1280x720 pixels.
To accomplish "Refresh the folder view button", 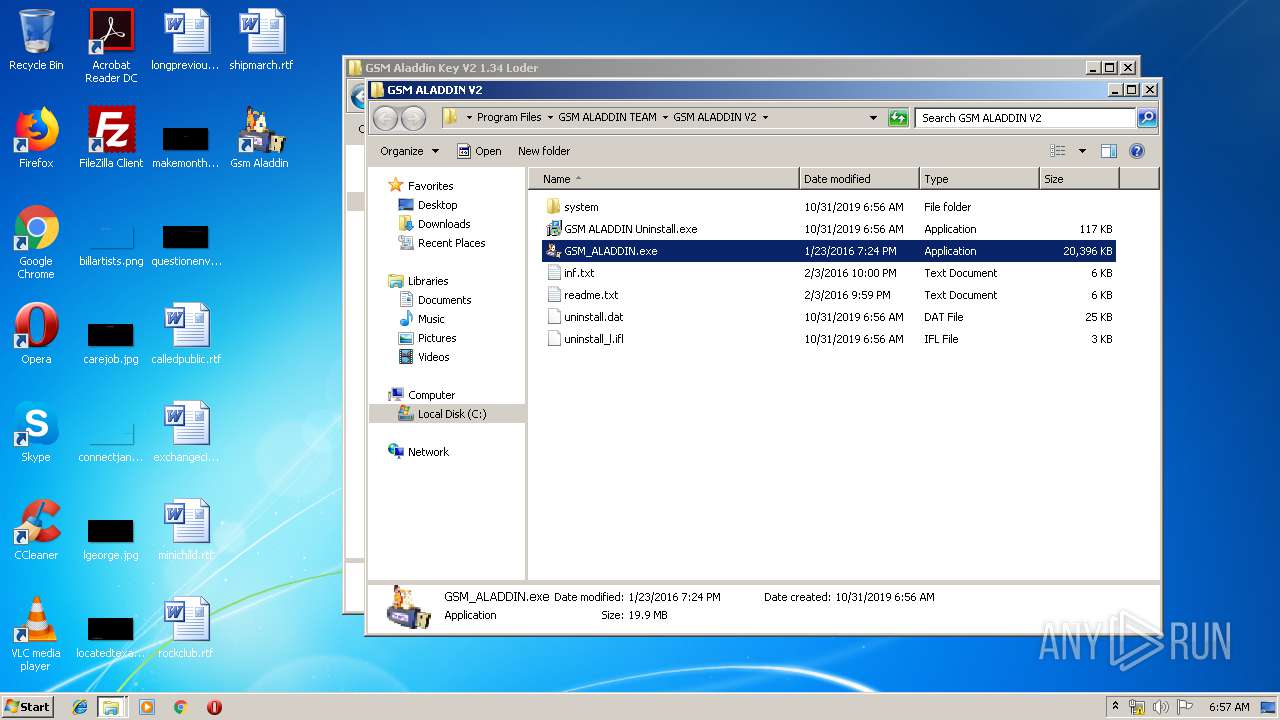I will [x=898, y=117].
